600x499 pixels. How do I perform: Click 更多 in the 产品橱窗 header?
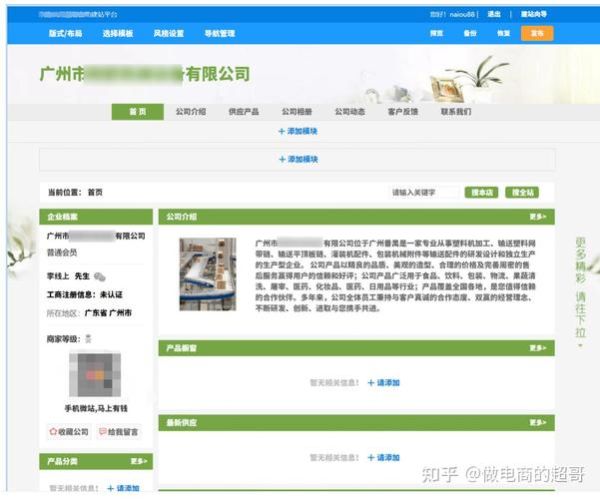pyautogui.click(x=538, y=348)
